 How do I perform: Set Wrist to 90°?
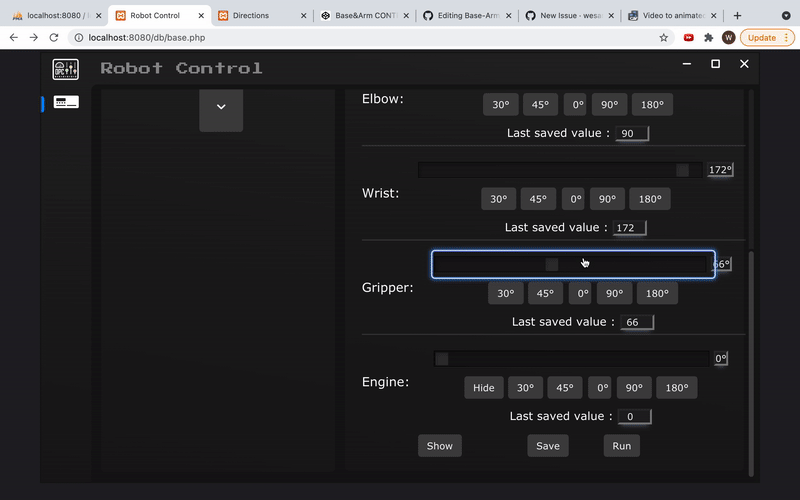(x=607, y=199)
